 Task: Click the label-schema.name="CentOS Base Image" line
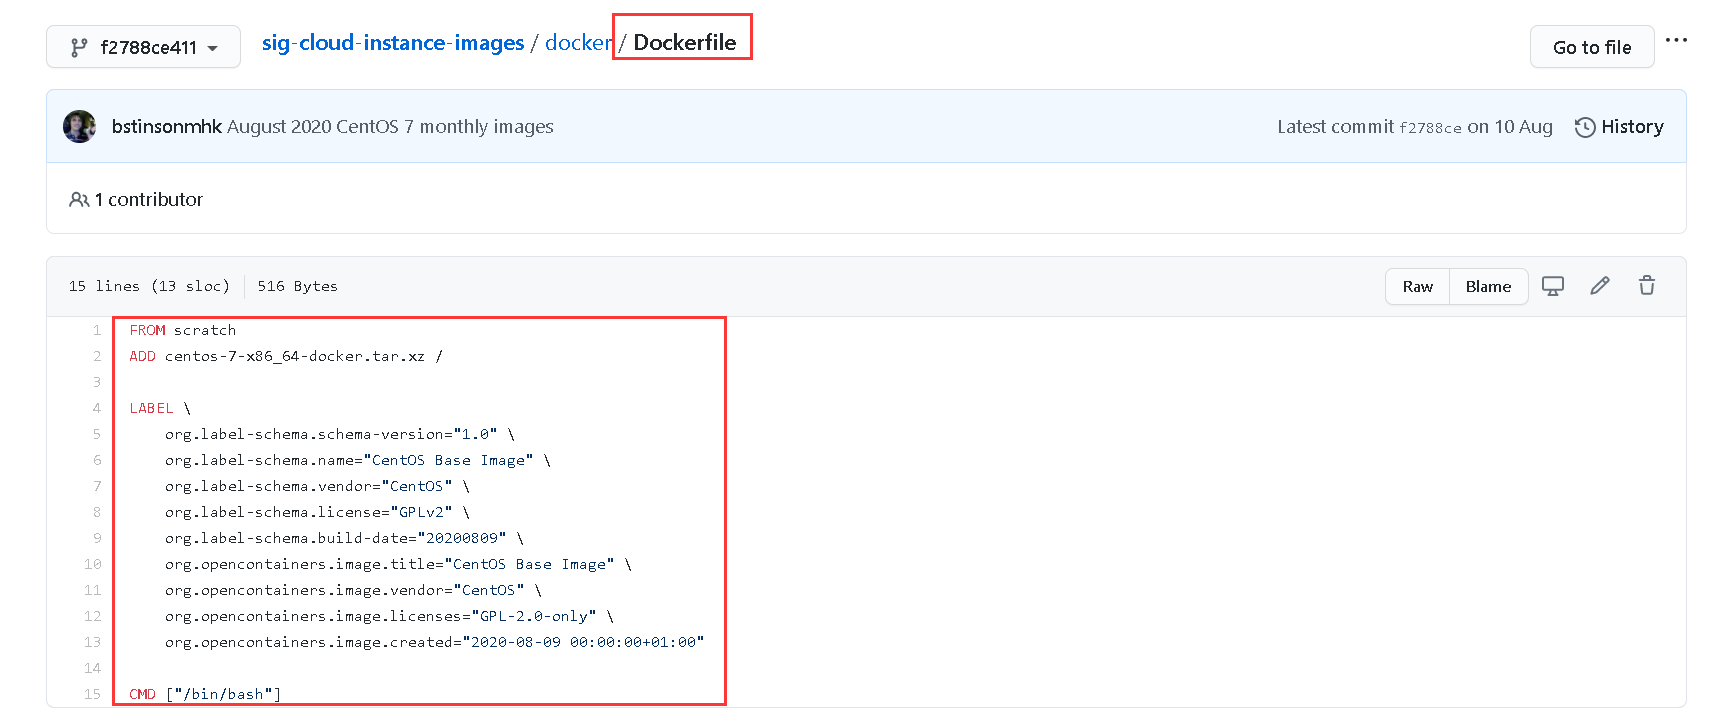(x=358, y=460)
